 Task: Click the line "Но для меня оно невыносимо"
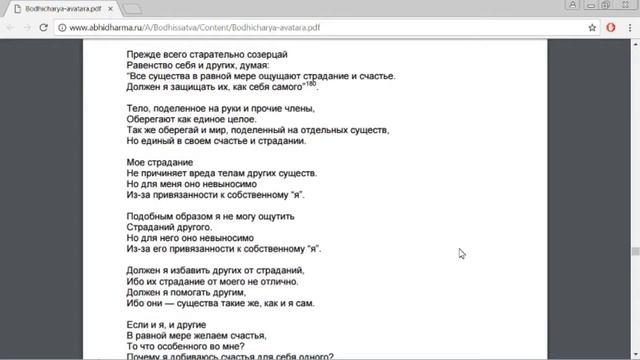(x=191, y=184)
